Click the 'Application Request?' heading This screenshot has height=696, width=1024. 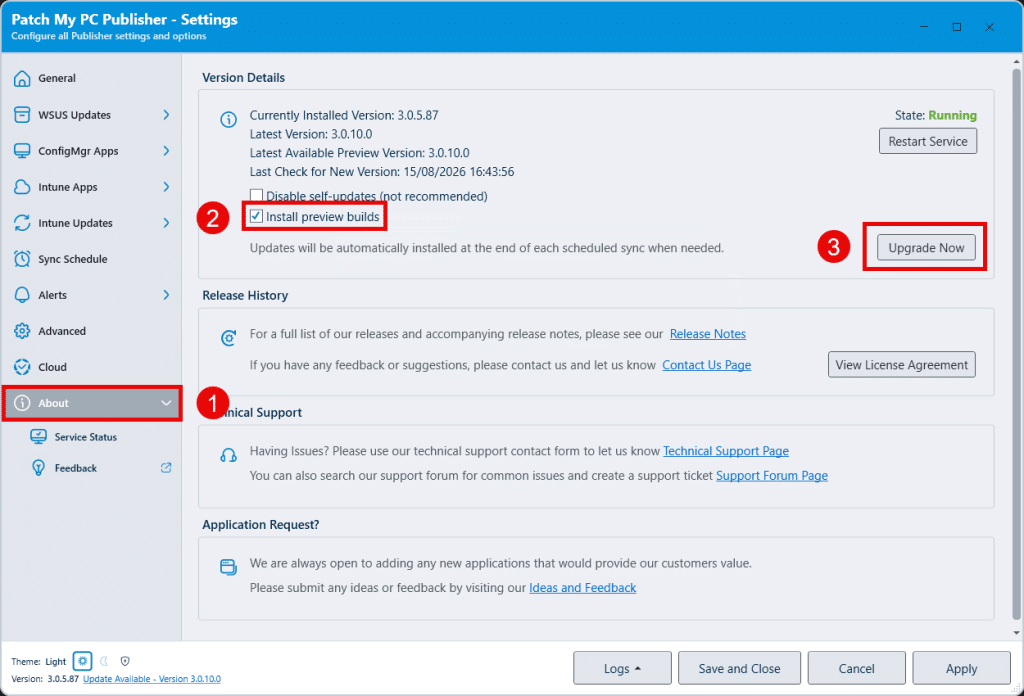pos(261,525)
